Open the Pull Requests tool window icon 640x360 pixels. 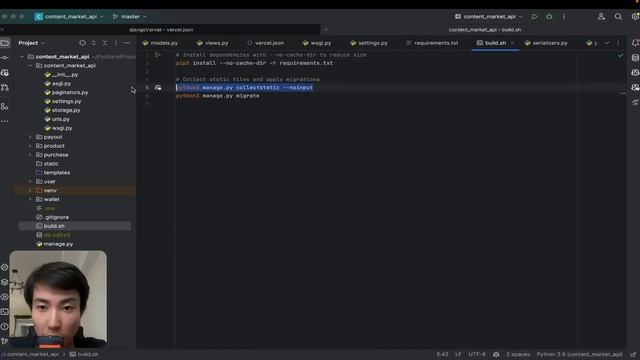[5, 87]
